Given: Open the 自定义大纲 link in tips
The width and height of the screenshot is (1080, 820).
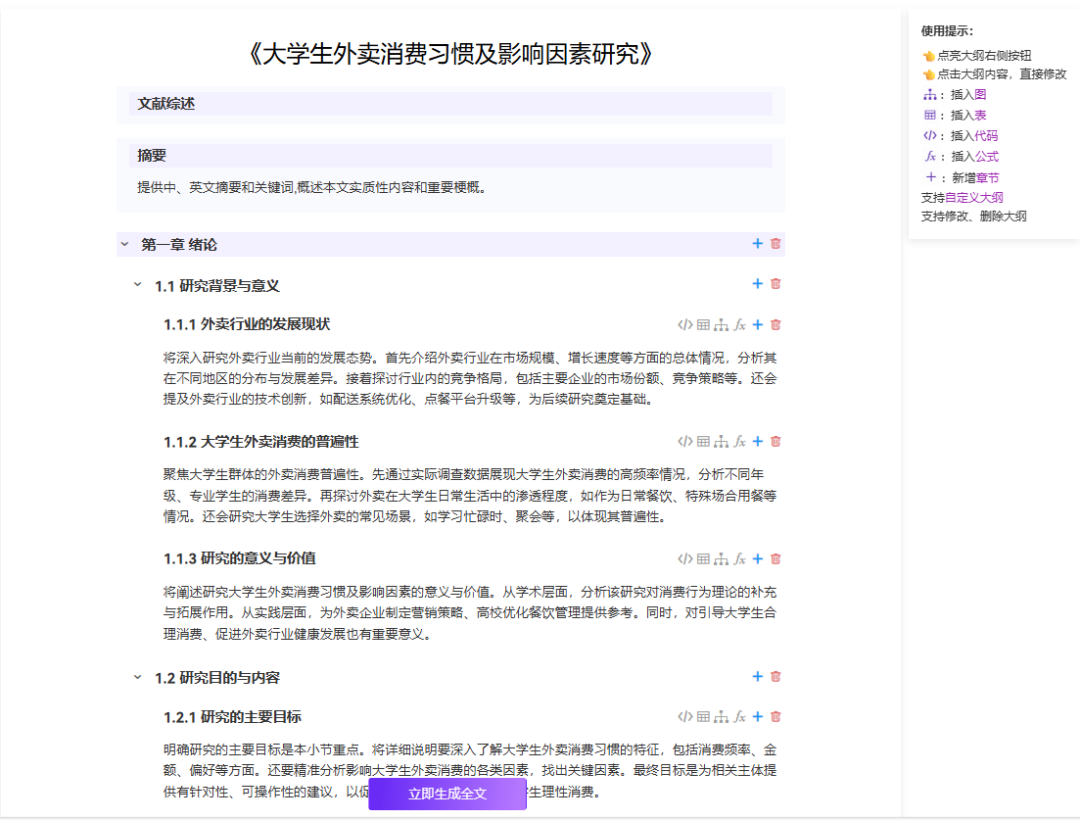Looking at the screenshot, I should (974, 197).
